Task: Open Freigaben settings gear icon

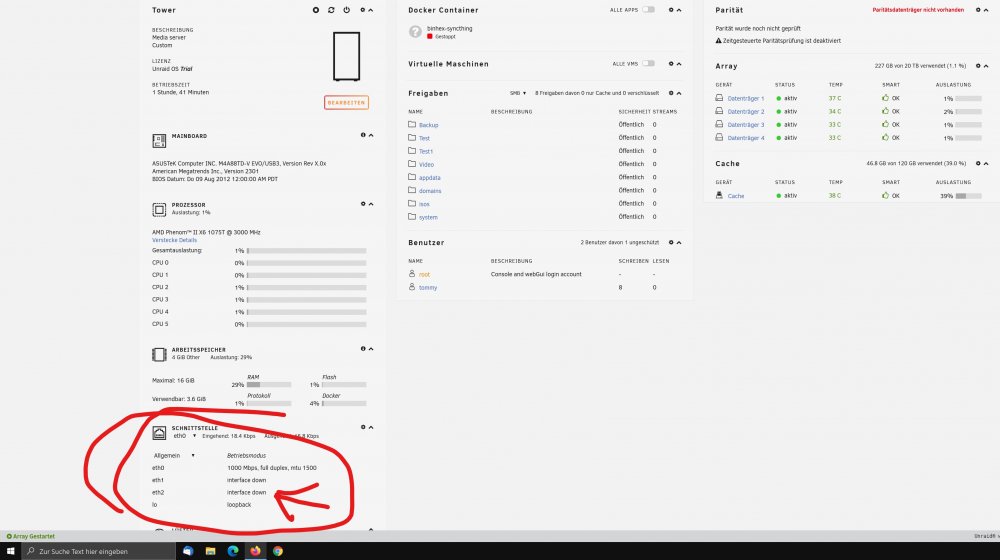Action: click(x=671, y=93)
